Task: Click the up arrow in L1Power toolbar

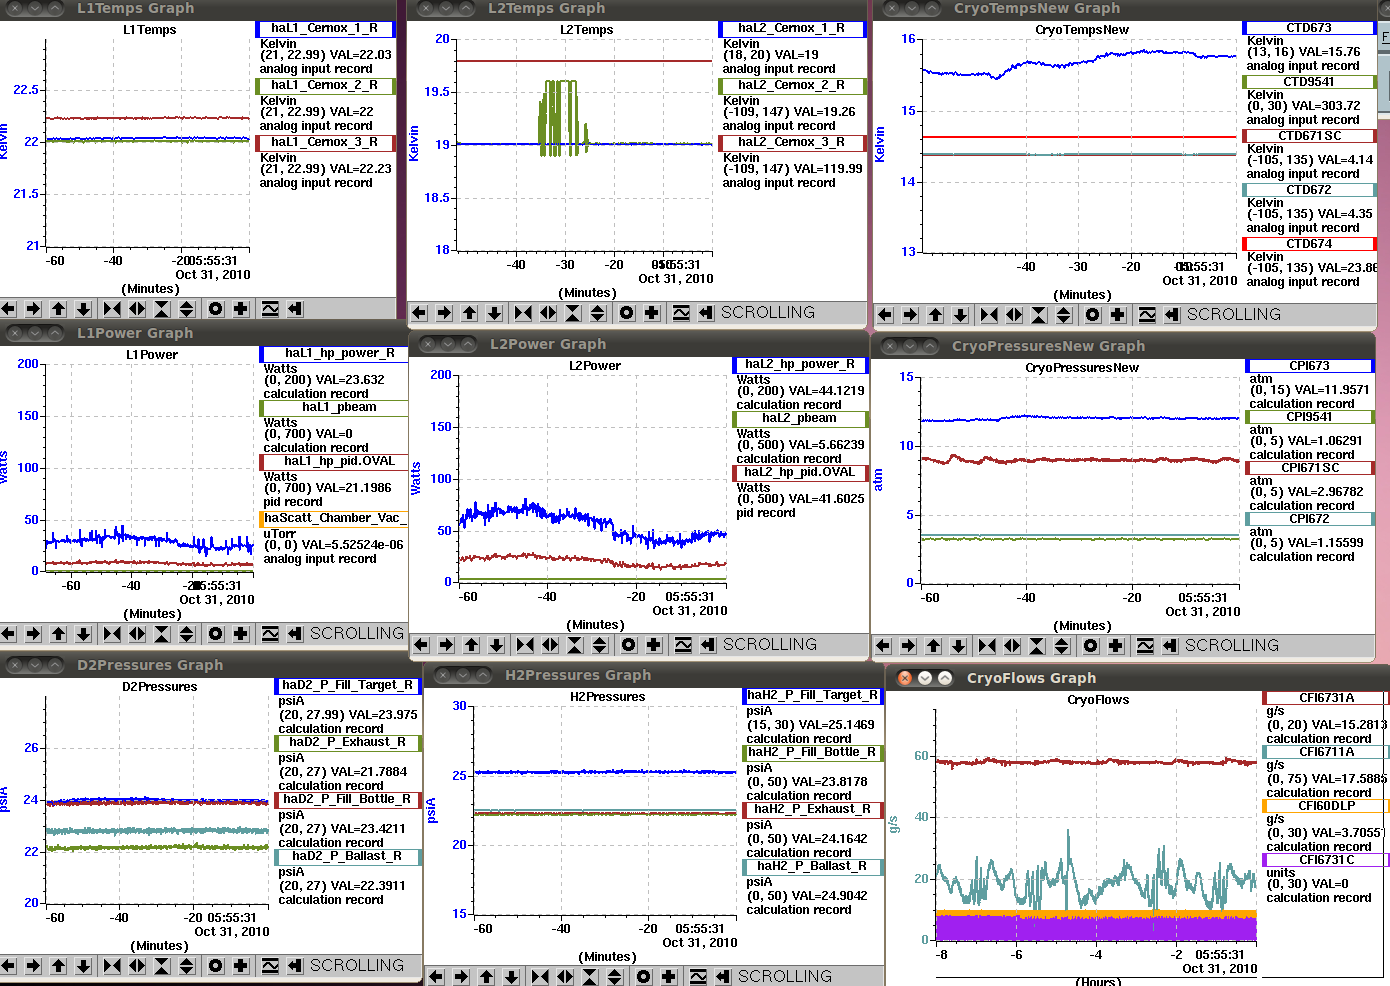Action: 58,634
